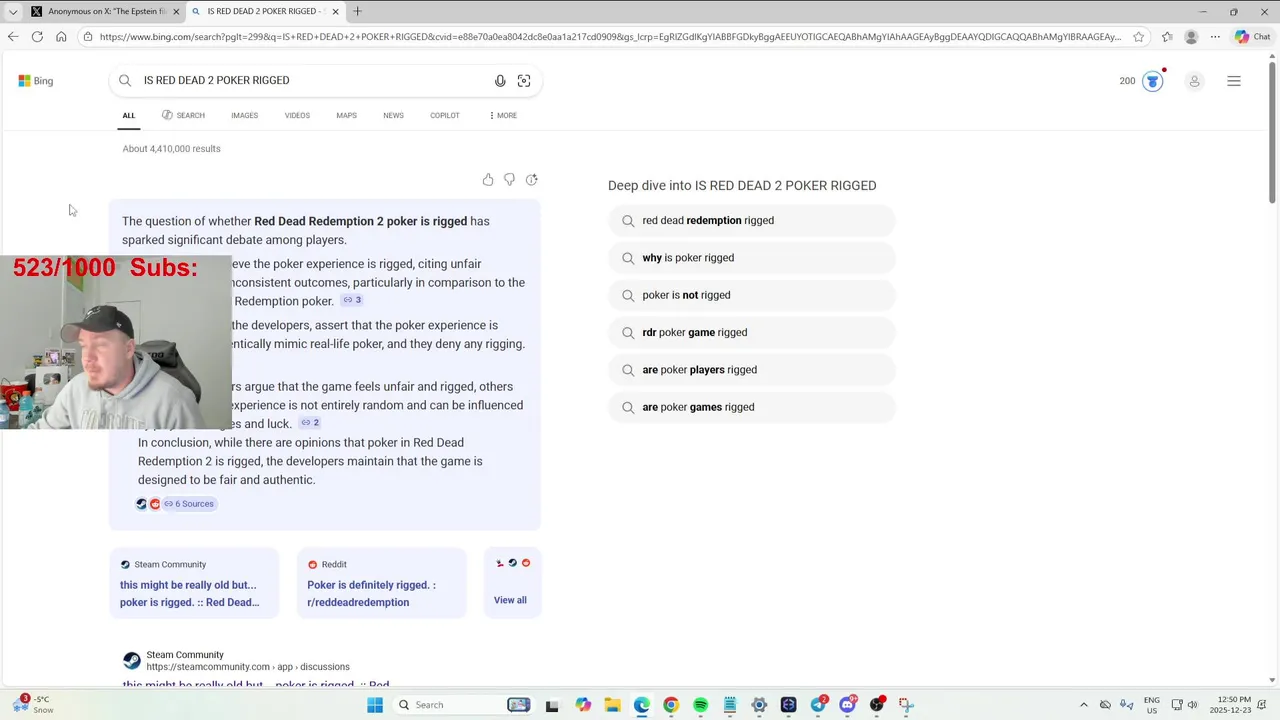Open Spotify from taskbar

click(x=700, y=705)
